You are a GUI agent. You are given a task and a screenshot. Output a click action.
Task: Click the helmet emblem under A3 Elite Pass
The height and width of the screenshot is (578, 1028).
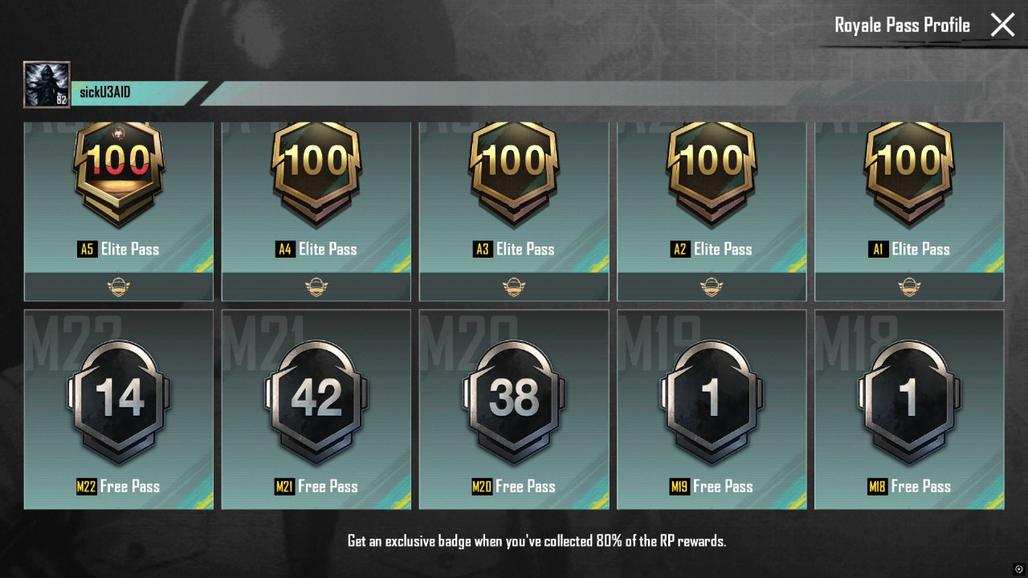pyautogui.click(x=513, y=287)
